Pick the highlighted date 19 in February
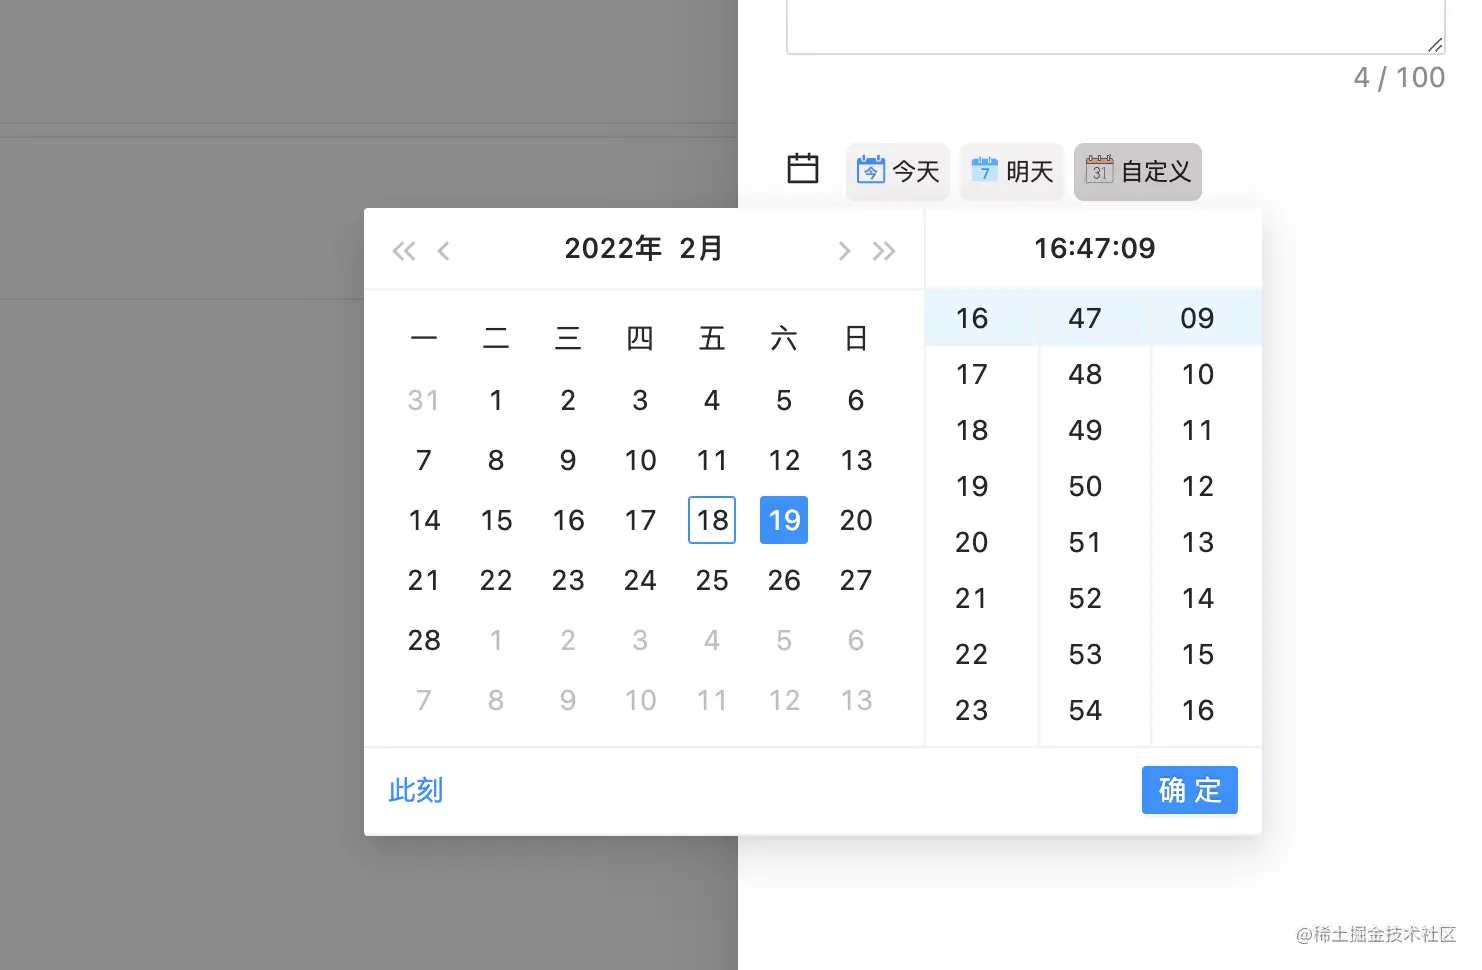Viewport: 1482px width, 970px height. [x=784, y=520]
